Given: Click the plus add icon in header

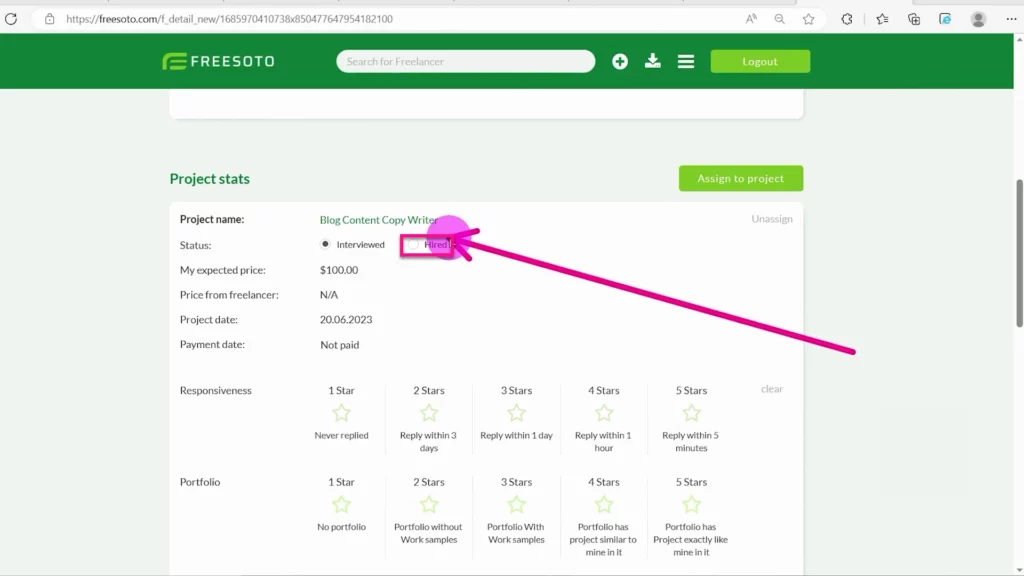Looking at the screenshot, I should 620,61.
